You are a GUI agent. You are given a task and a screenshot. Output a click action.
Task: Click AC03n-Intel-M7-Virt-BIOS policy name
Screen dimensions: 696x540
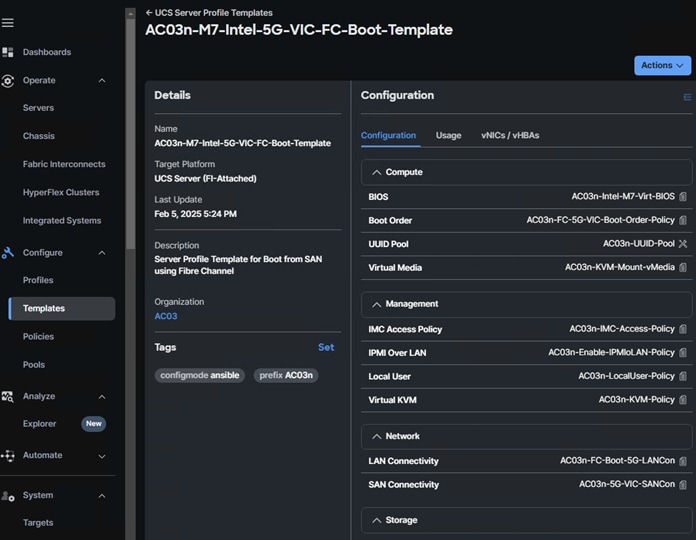coord(623,197)
